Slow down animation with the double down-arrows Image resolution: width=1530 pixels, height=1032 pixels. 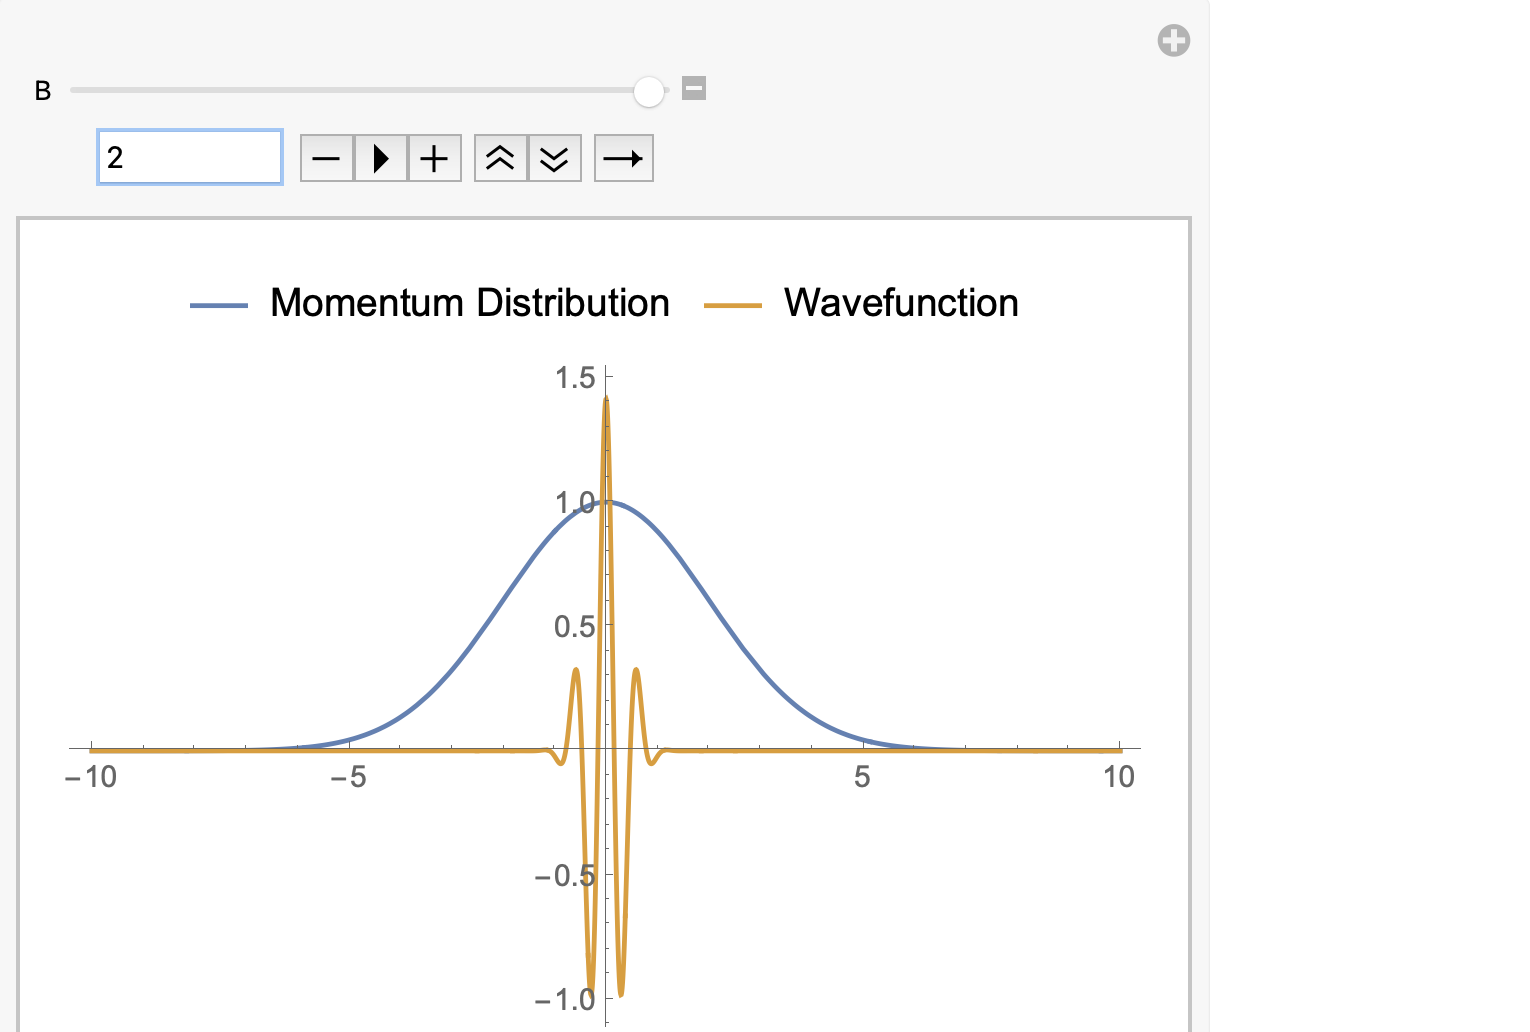pyautogui.click(x=554, y=158)
